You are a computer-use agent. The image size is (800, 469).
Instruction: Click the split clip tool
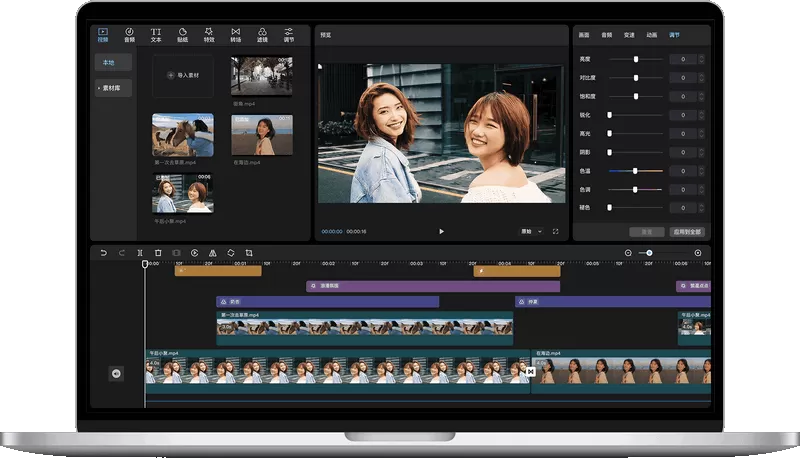[140, 253]
